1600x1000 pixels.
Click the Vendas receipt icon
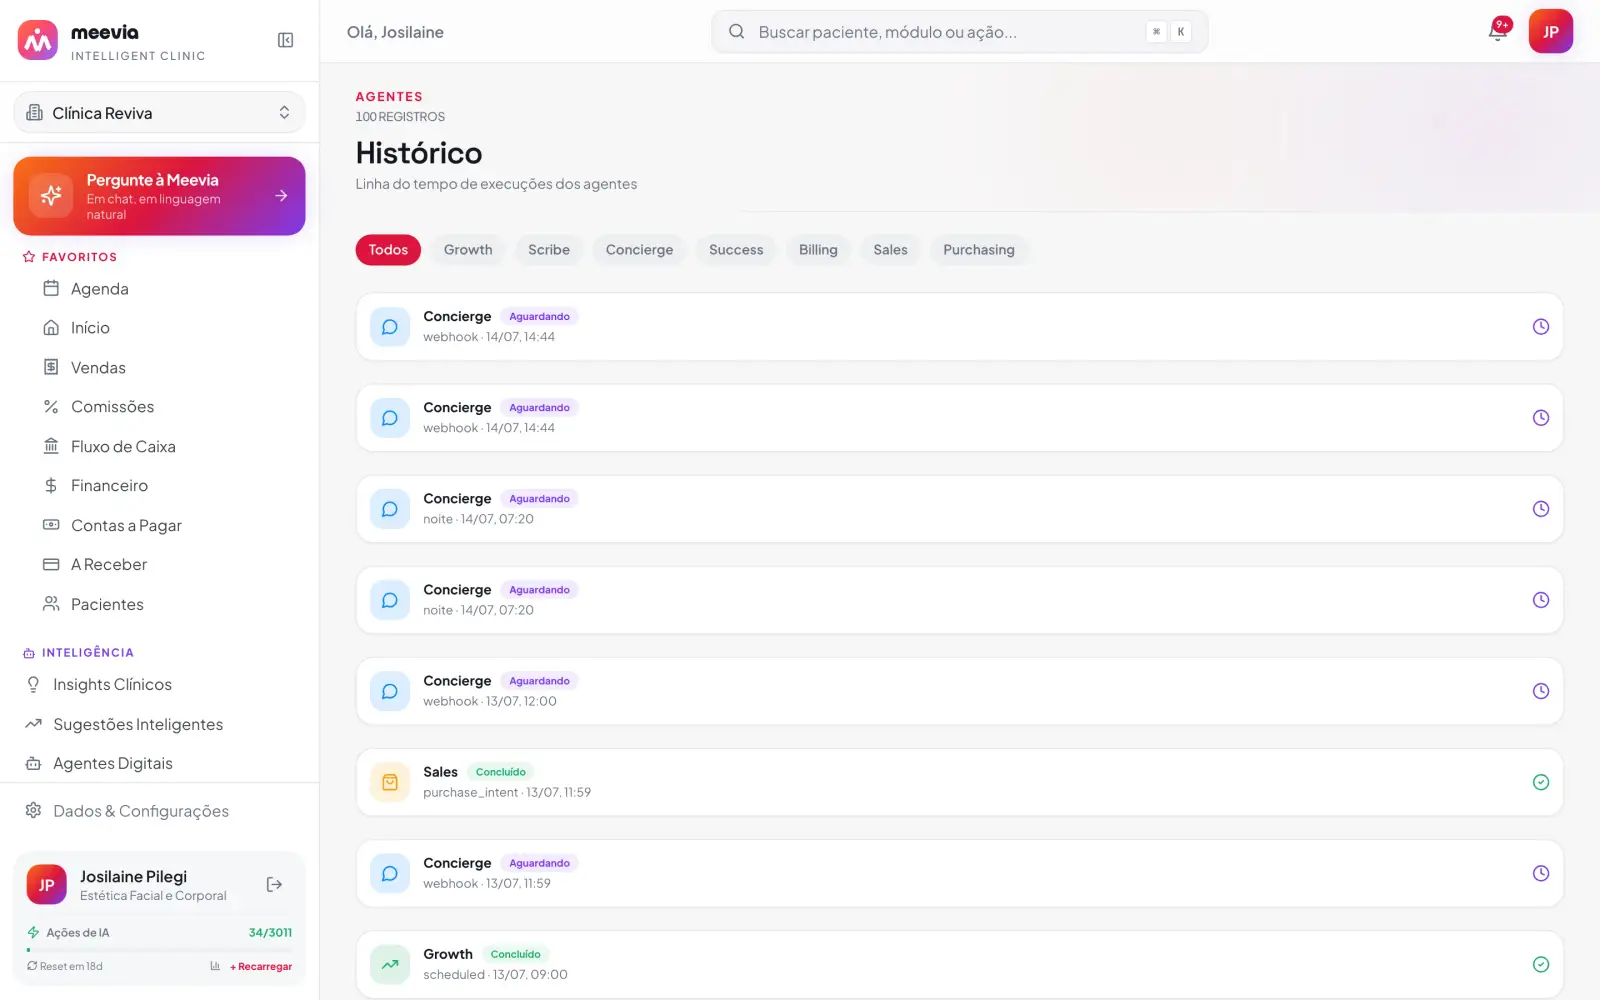(x=51, y=367)
